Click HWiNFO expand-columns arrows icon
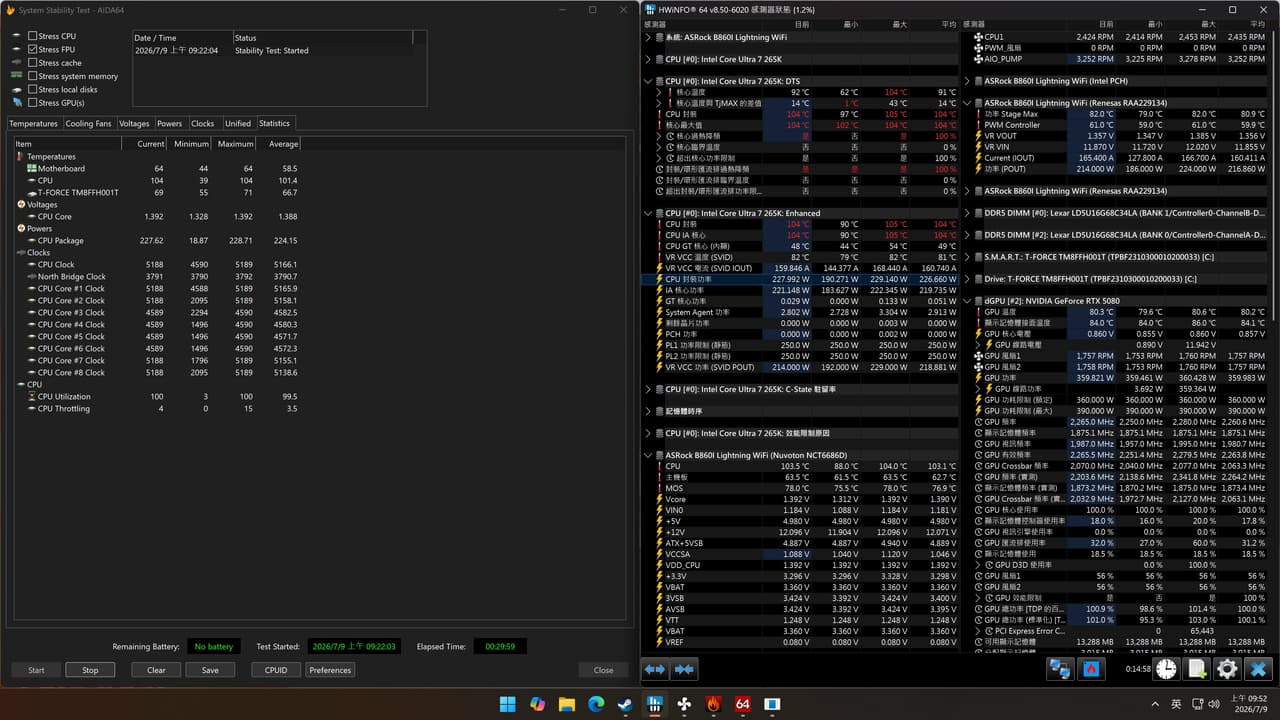Image resolution: width=1280 pixels, height=720 pixels. (x=655, y=669)
